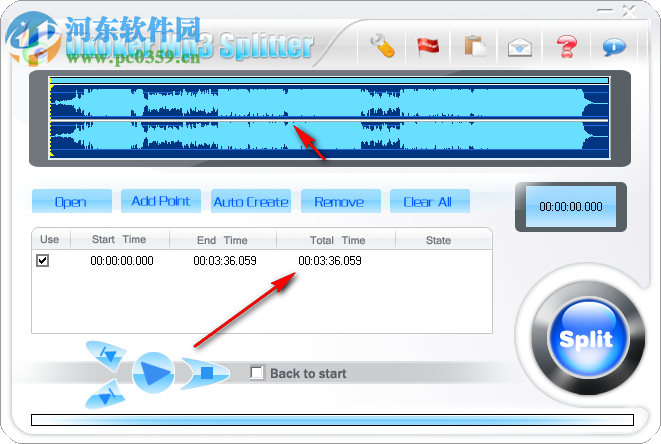Click the upper channel waveform
661x444 pixels.
[330, 102]
